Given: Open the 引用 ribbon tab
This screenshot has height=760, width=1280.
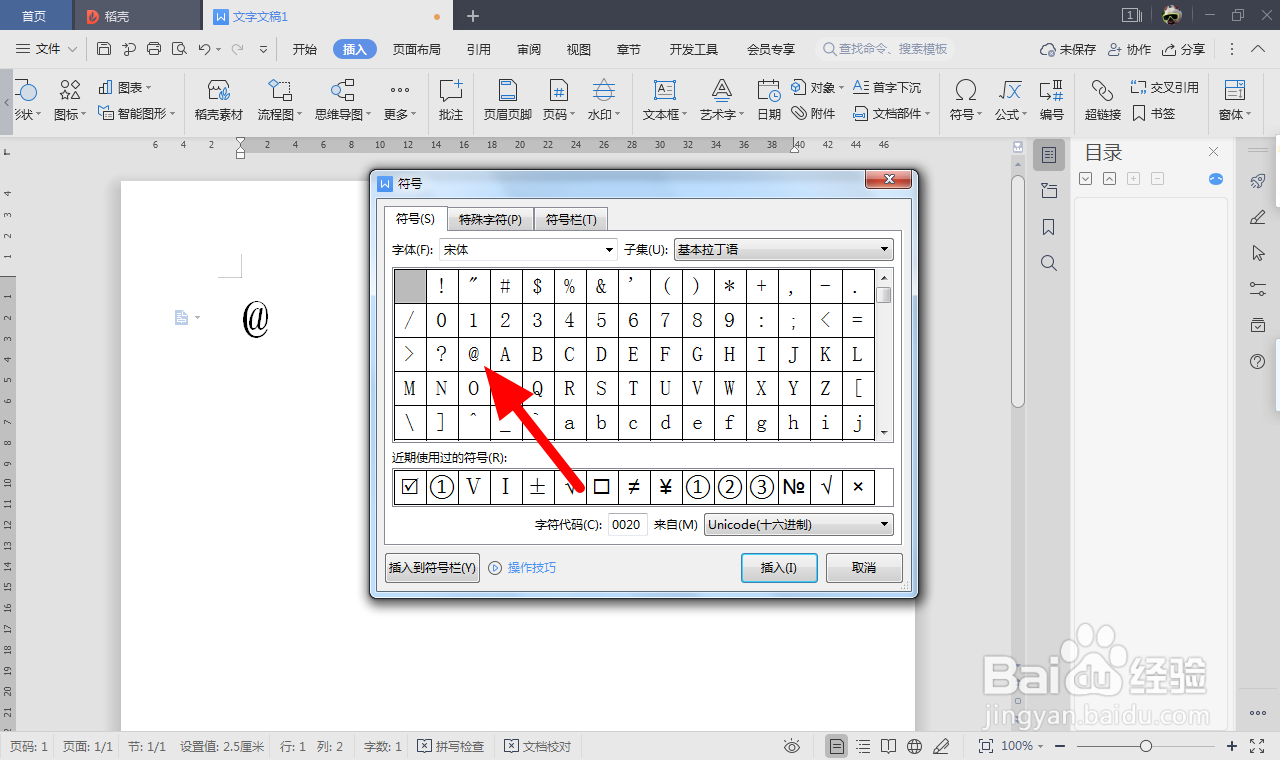Looking at the screenshot, I should coord(479,49).
